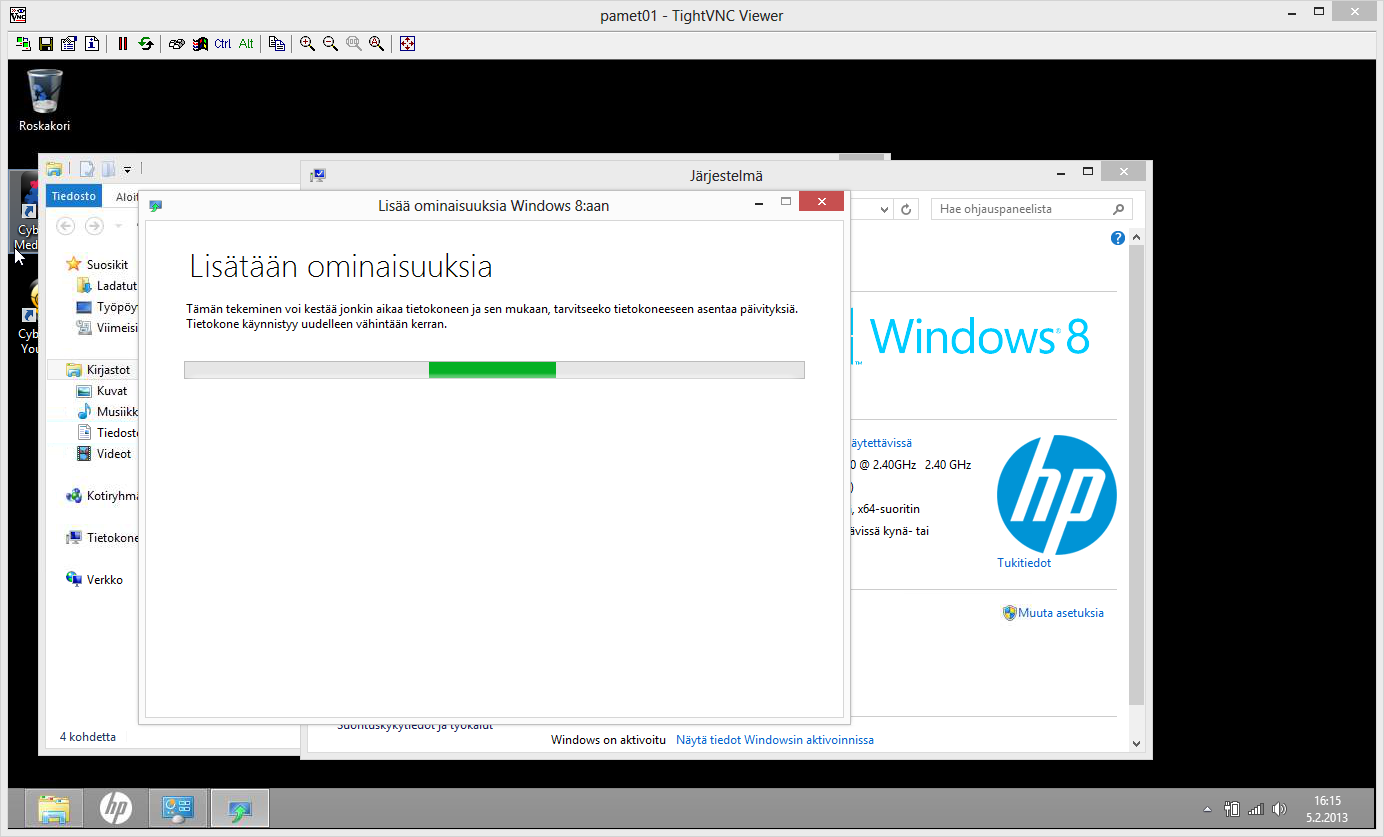The image size is (1384, 837).
Task: Send Ctrl+Alt+Del using the keys icon
Action: (177, 44)
